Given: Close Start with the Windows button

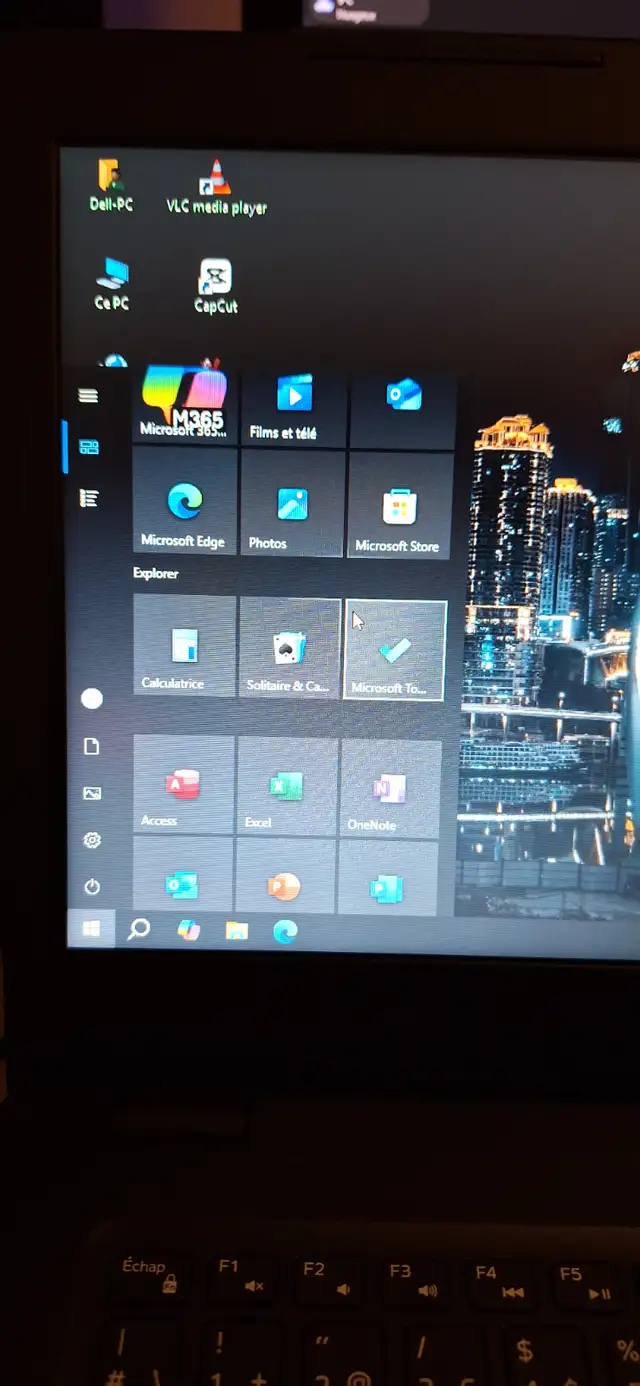Looking at the screenshot, I should (91, 929).
